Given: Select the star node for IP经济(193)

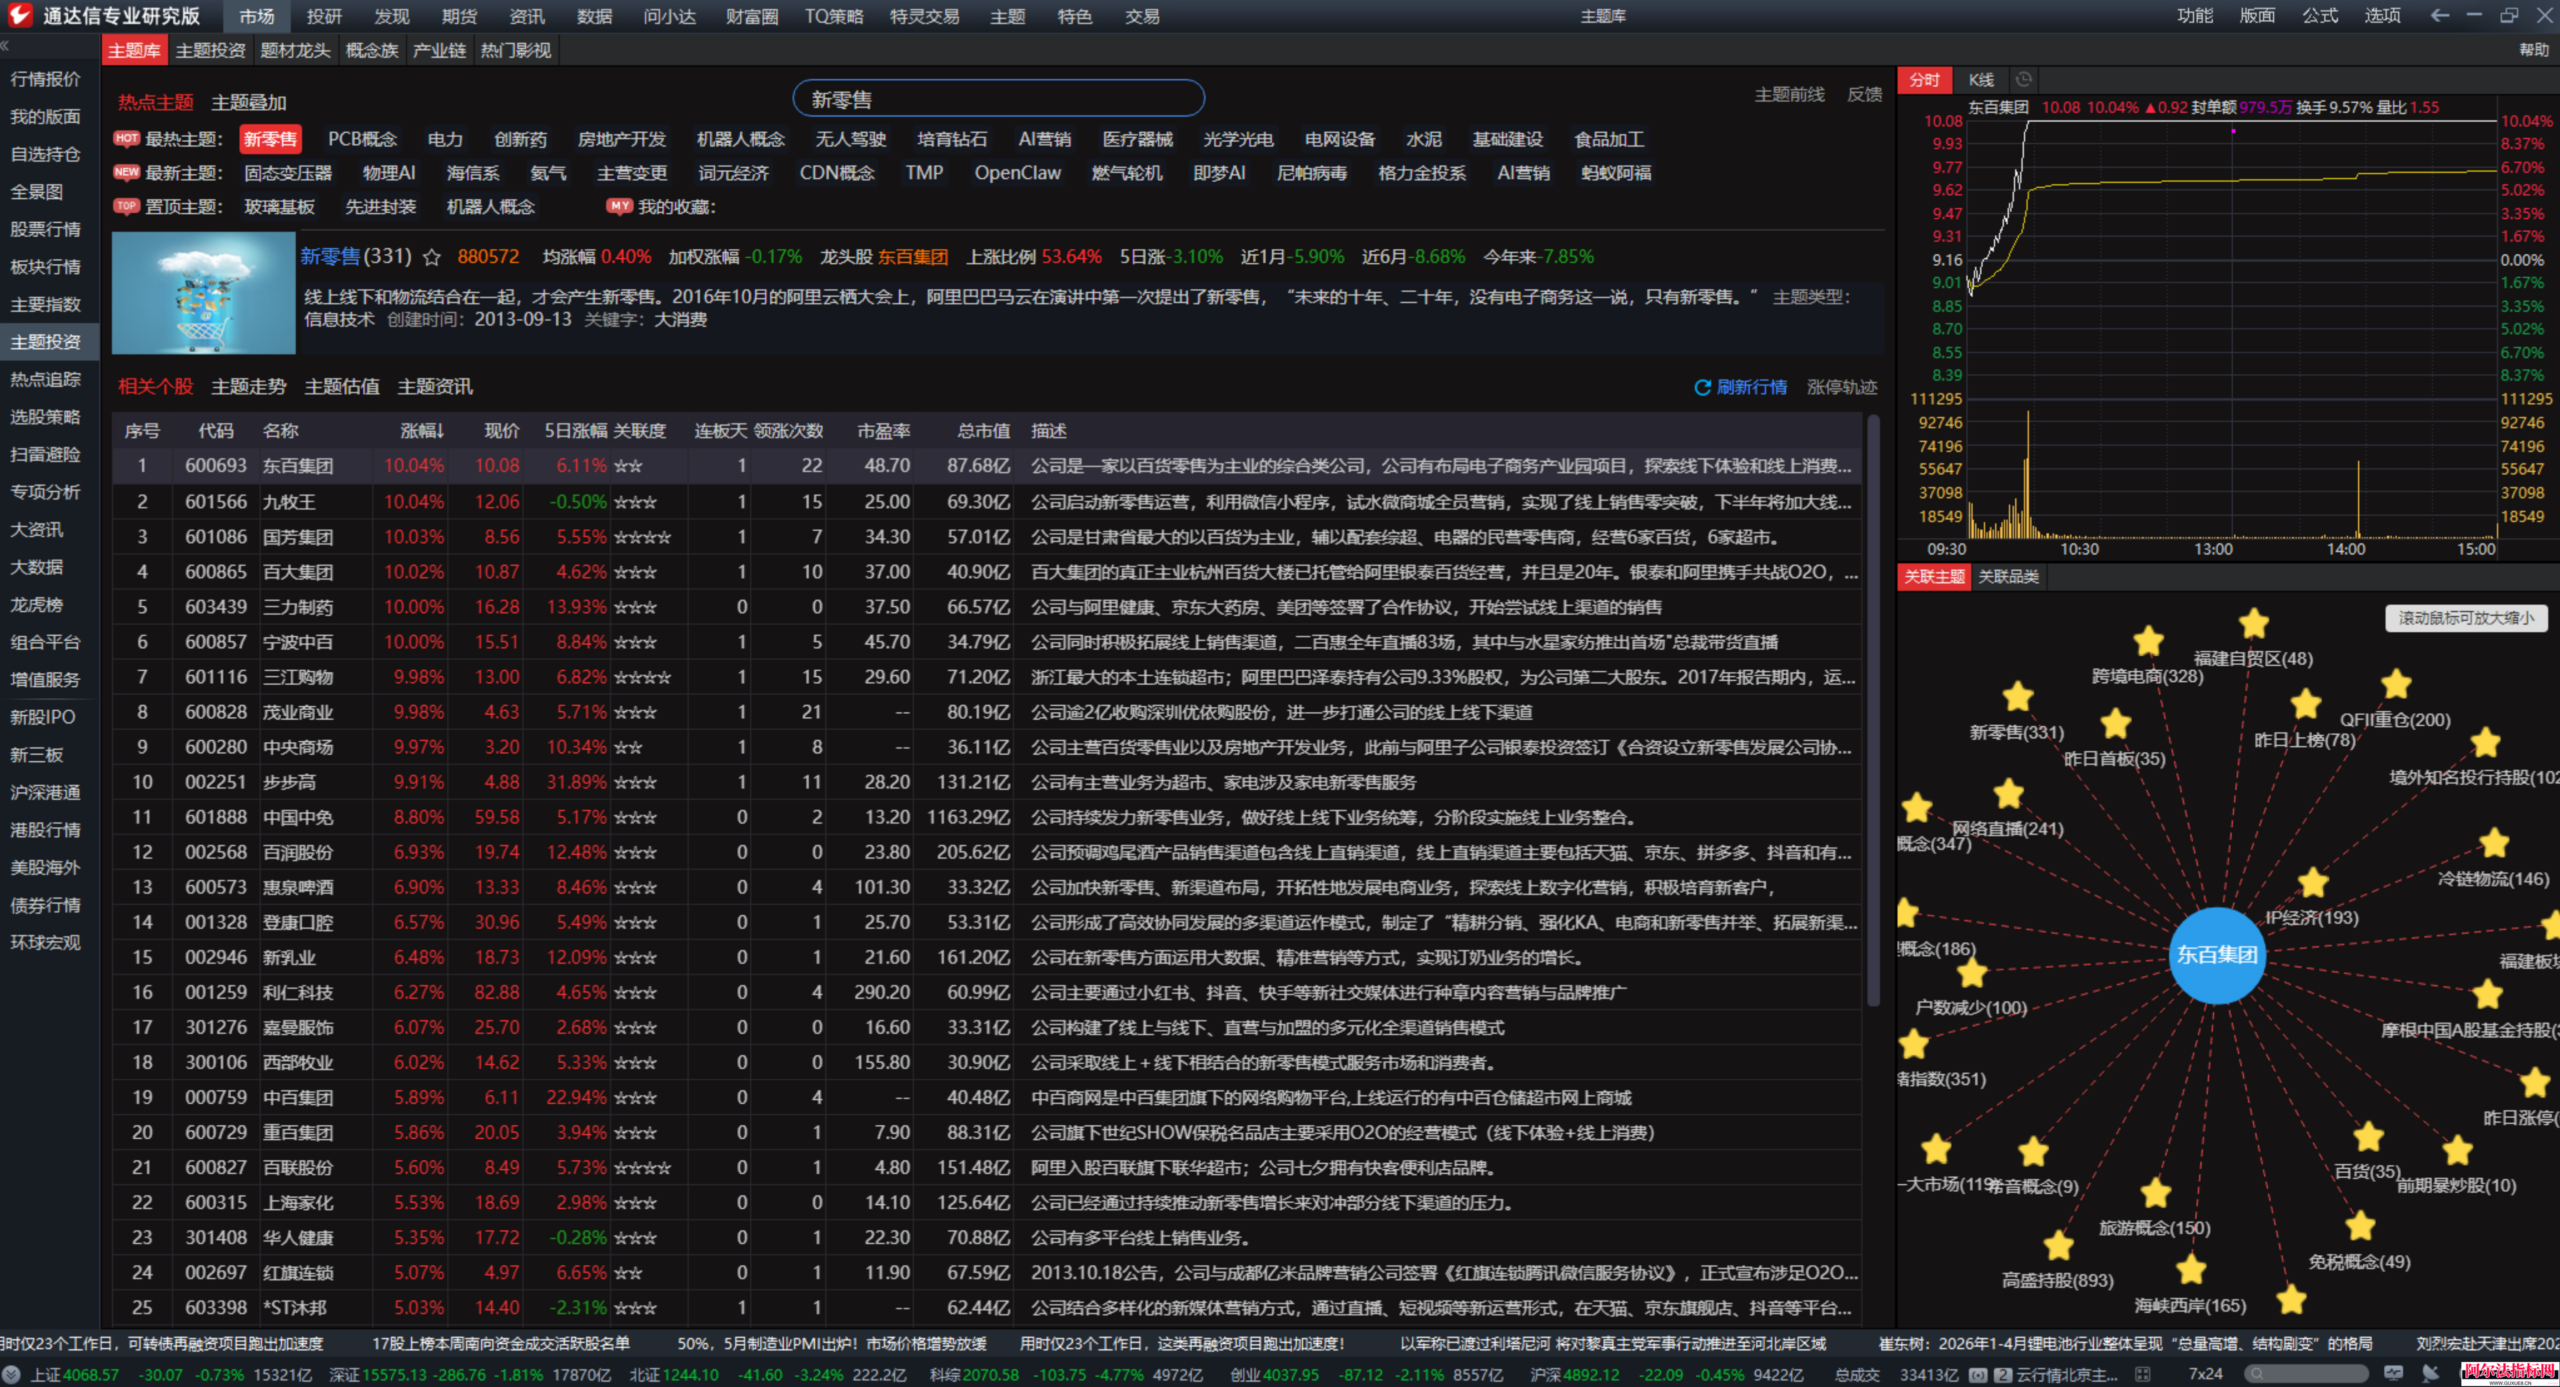Looking at the screenshot, I should pos(2313,882).
